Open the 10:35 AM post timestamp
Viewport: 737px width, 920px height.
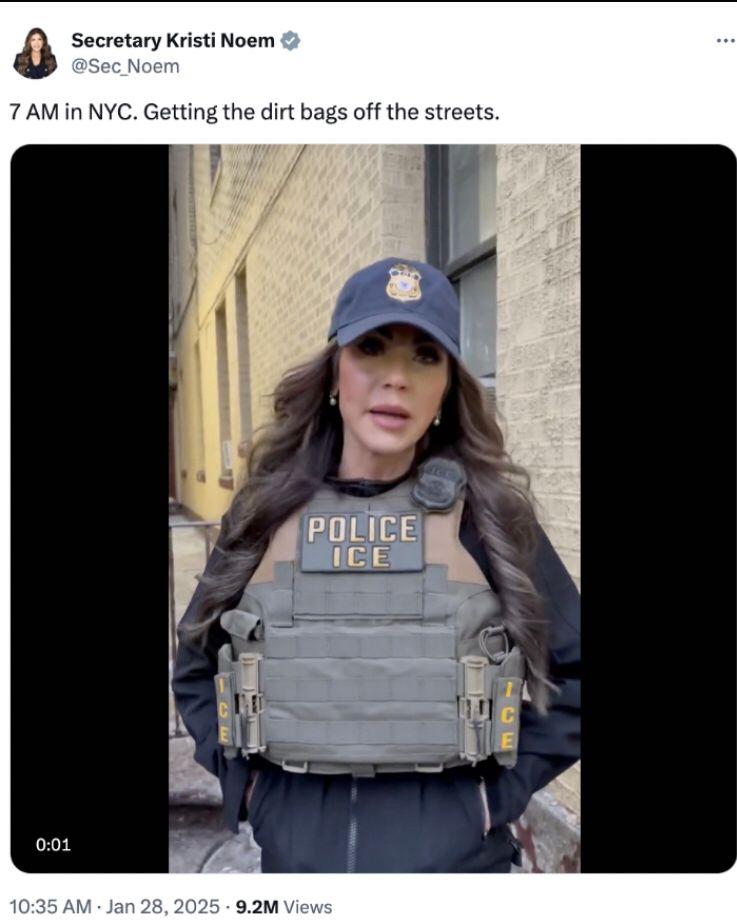click(50, 906)
